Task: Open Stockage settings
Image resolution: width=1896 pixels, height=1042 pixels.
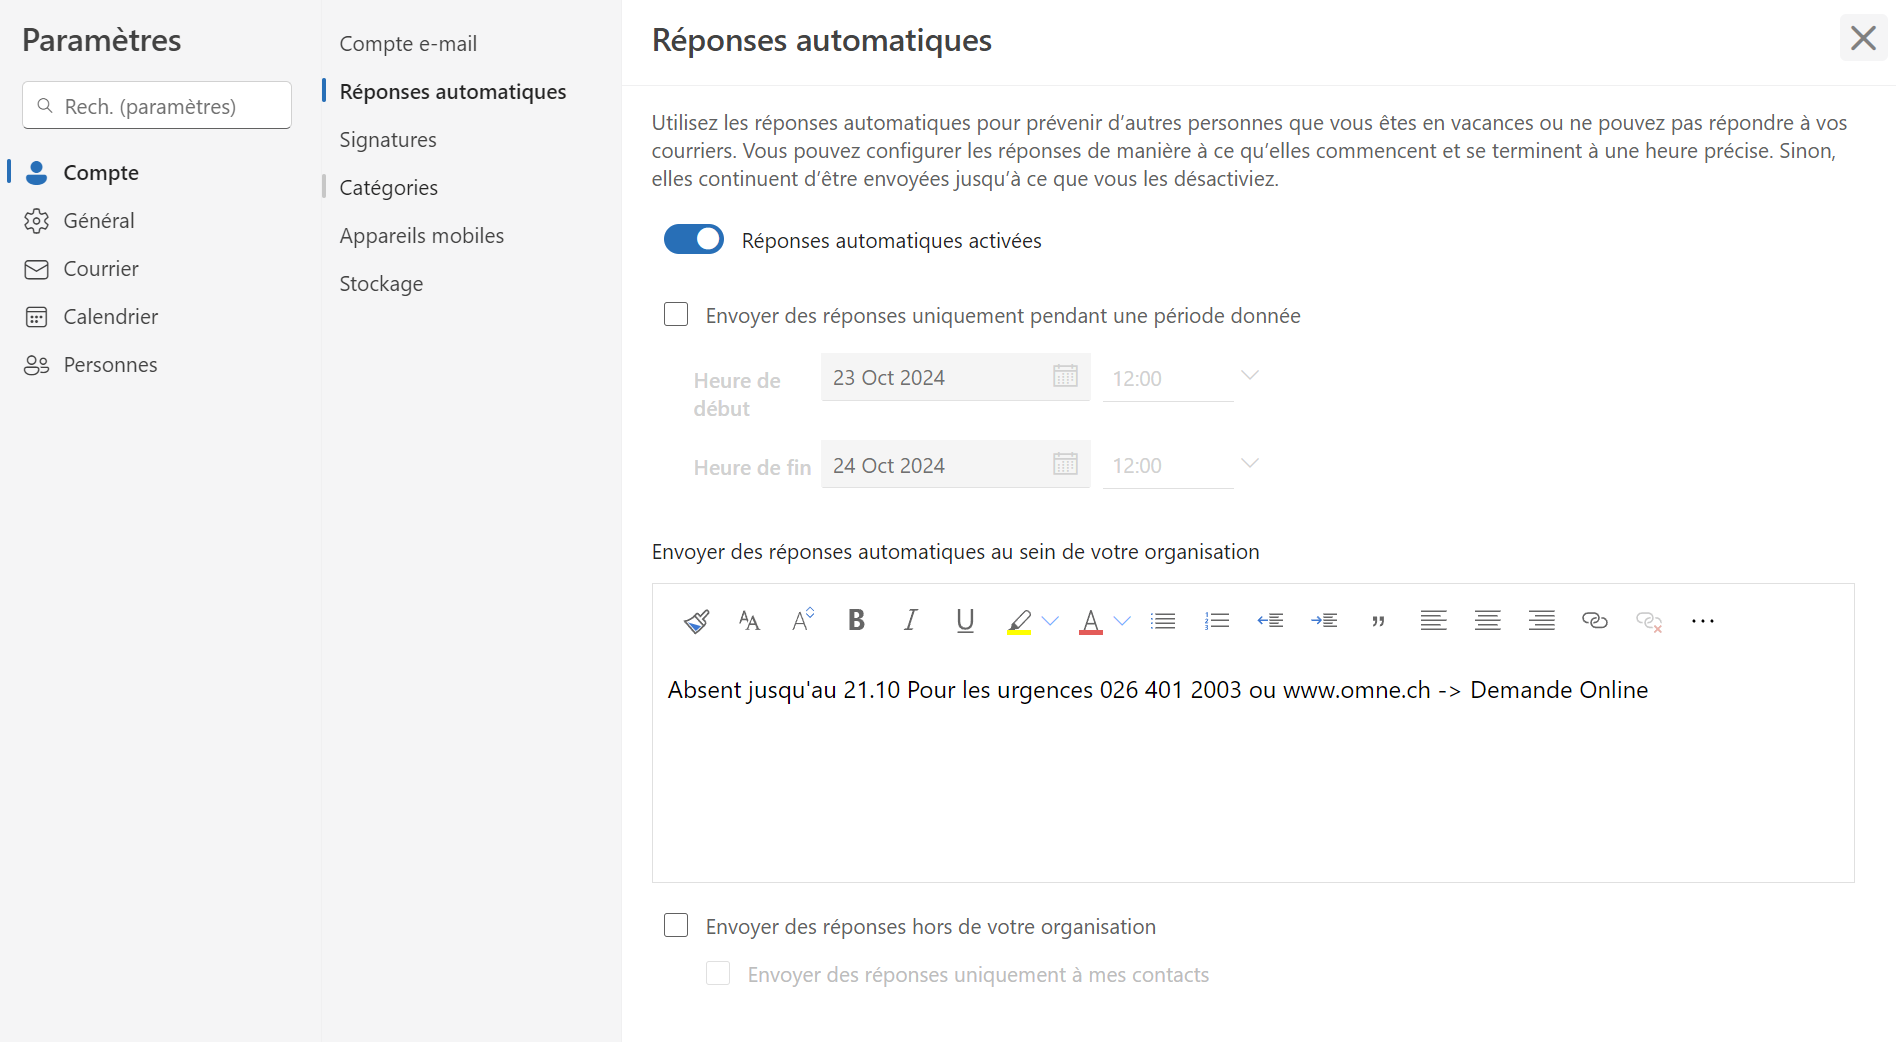Action: coord(381,284)
